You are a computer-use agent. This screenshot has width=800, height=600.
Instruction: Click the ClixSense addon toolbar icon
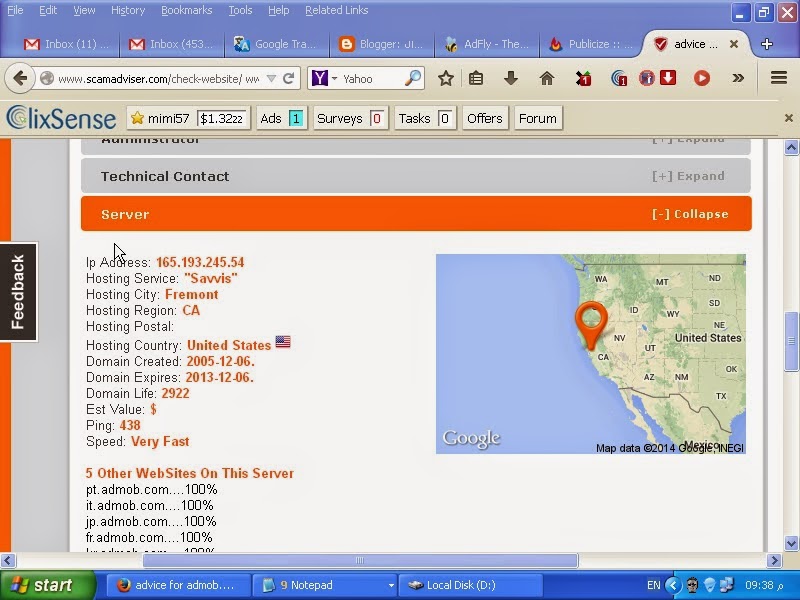click(619, 78)
